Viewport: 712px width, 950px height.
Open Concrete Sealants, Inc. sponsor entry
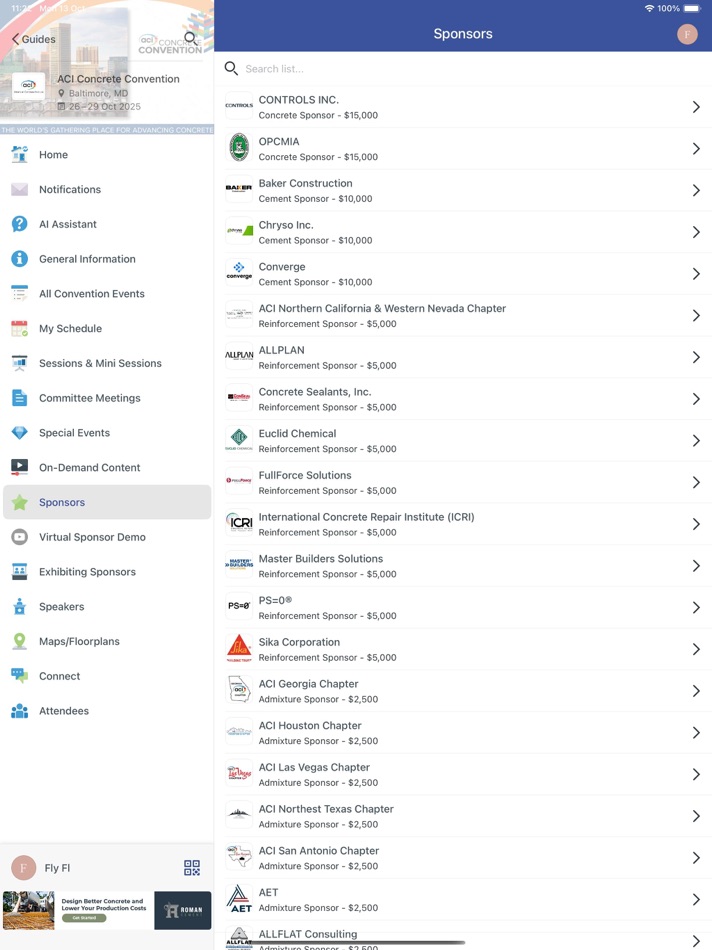tap(464, 399)
